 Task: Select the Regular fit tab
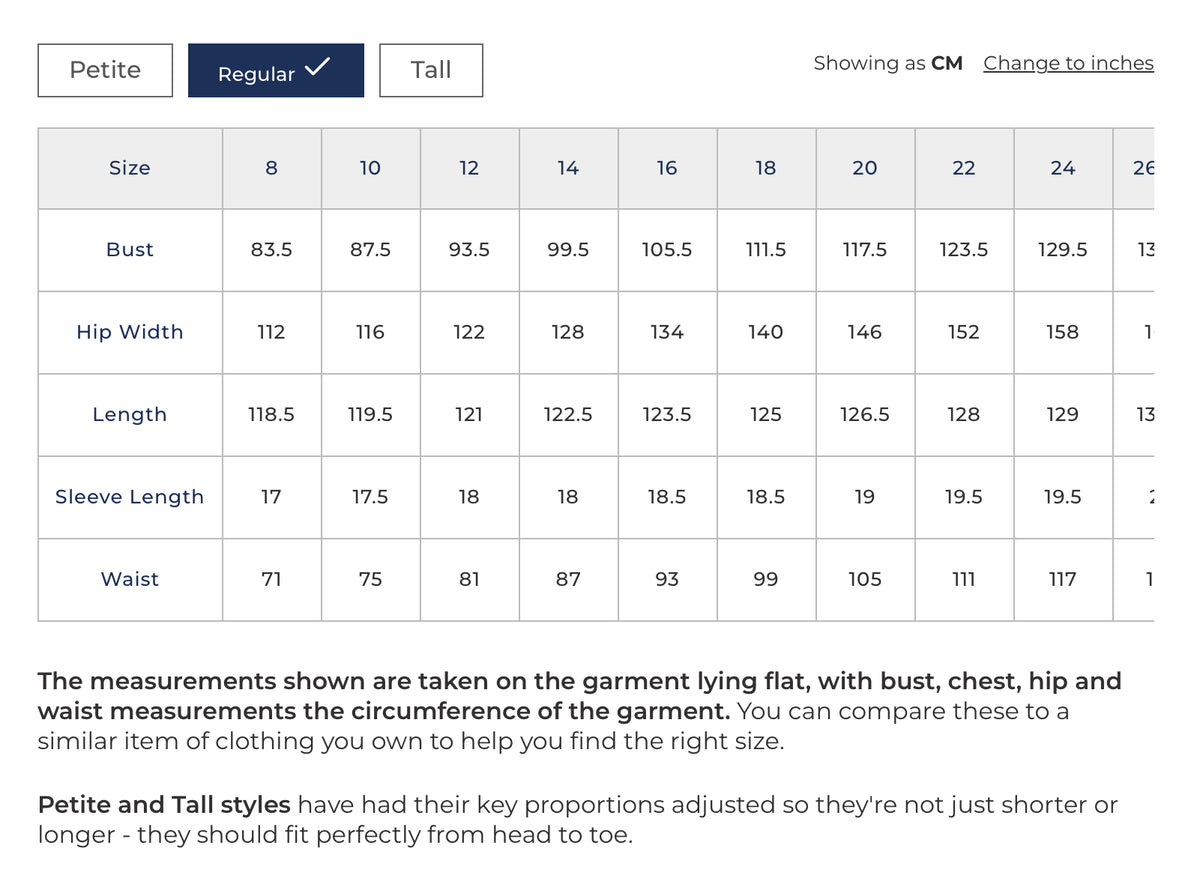coord(276,70)
